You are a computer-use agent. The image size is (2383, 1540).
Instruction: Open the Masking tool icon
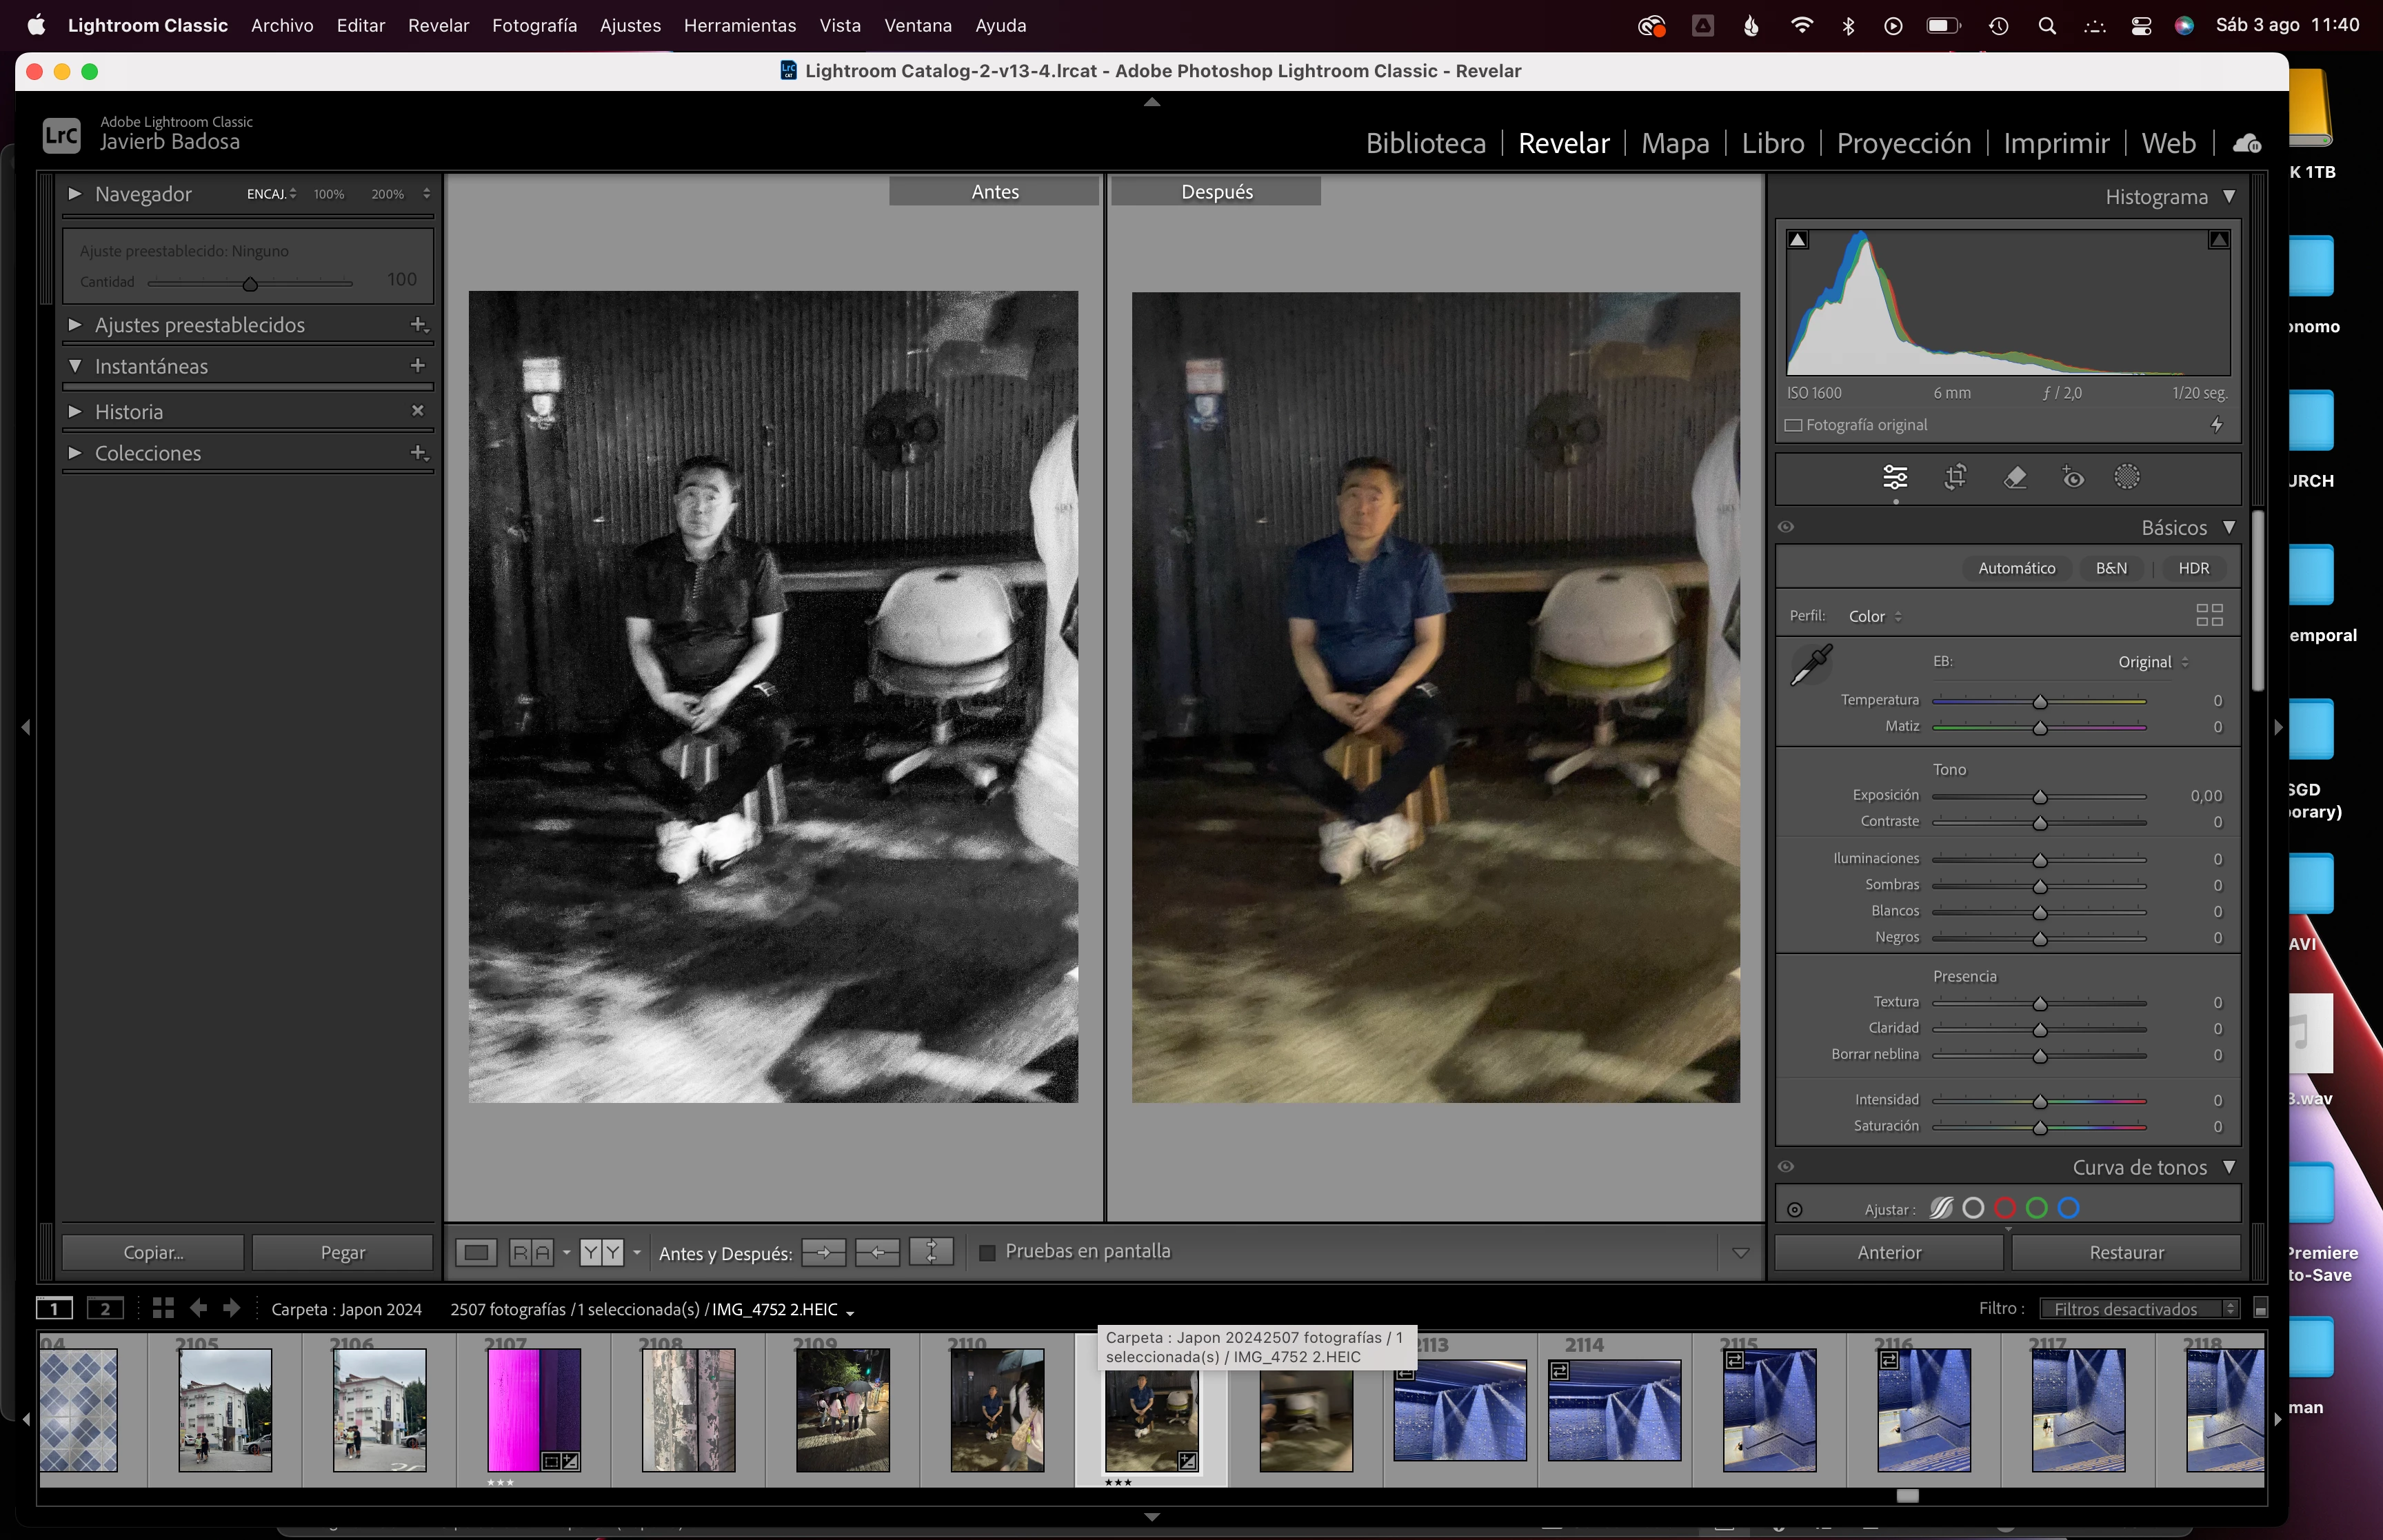pos(2127,477)
